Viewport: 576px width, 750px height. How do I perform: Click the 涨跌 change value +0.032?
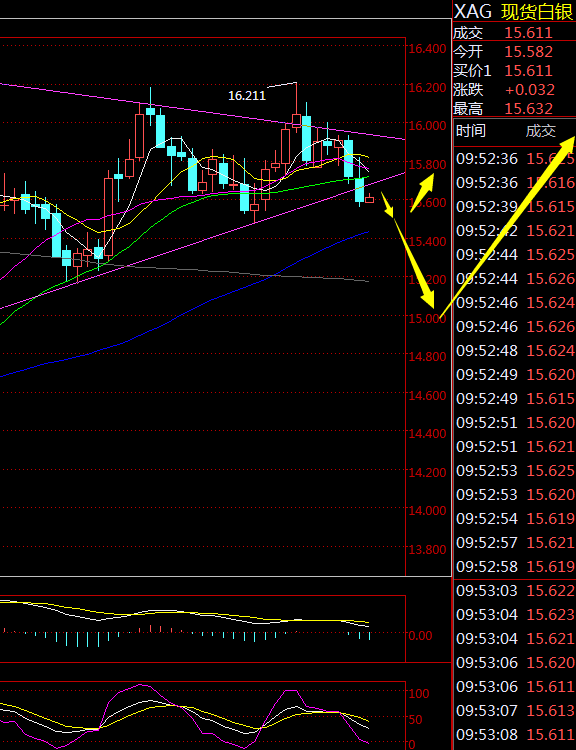(x=530, y=90)
